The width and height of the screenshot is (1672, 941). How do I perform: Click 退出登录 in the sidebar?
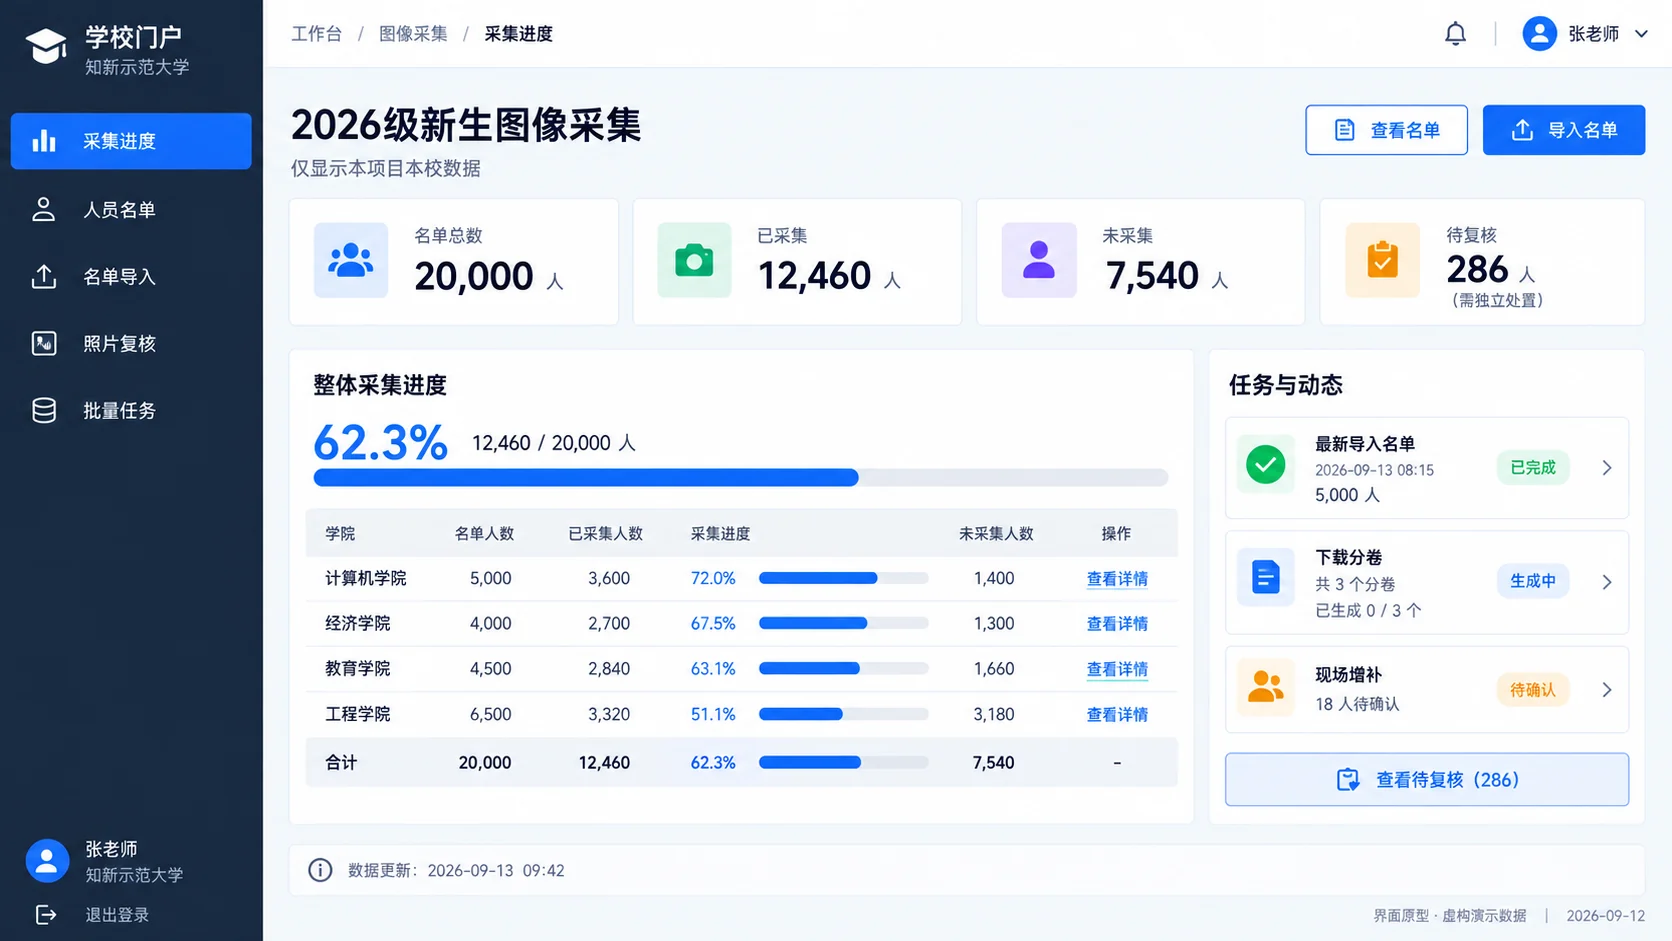(117, 915)
